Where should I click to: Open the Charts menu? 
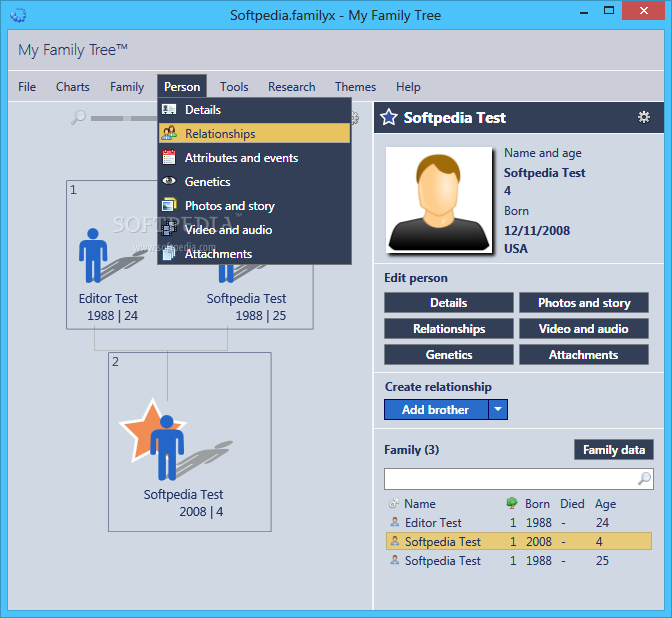73,87
